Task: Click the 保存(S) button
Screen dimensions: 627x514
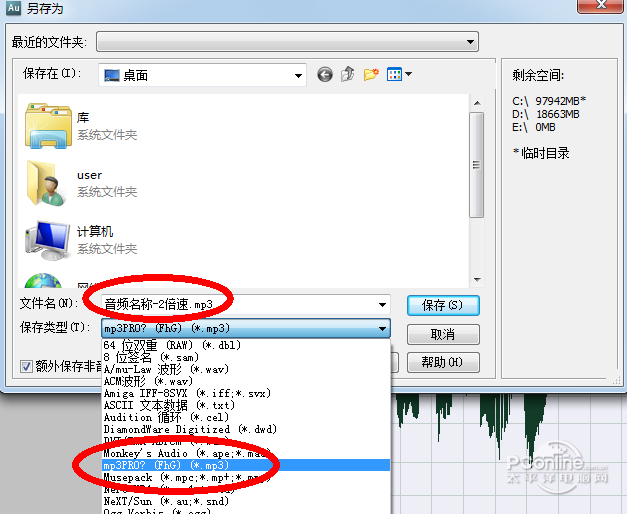Action: point(443,306)
